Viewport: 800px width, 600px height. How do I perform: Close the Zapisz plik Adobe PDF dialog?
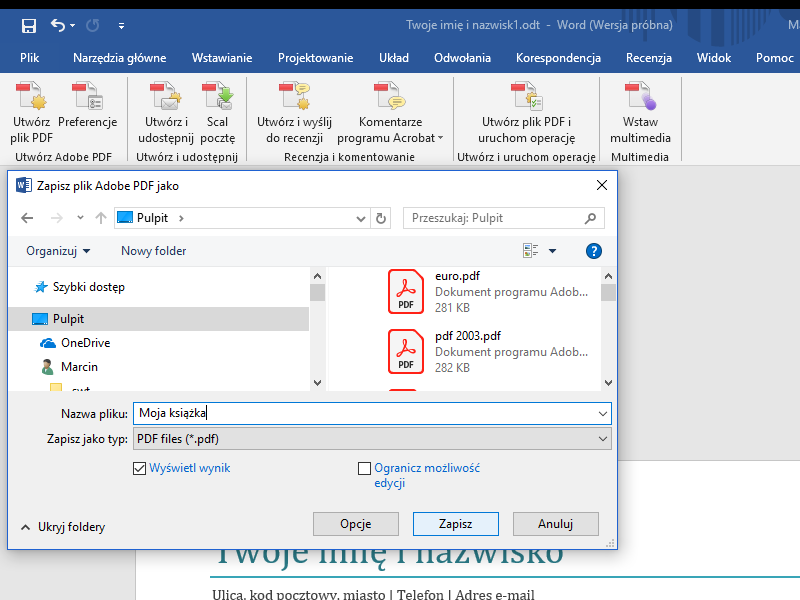pos(602,185)
